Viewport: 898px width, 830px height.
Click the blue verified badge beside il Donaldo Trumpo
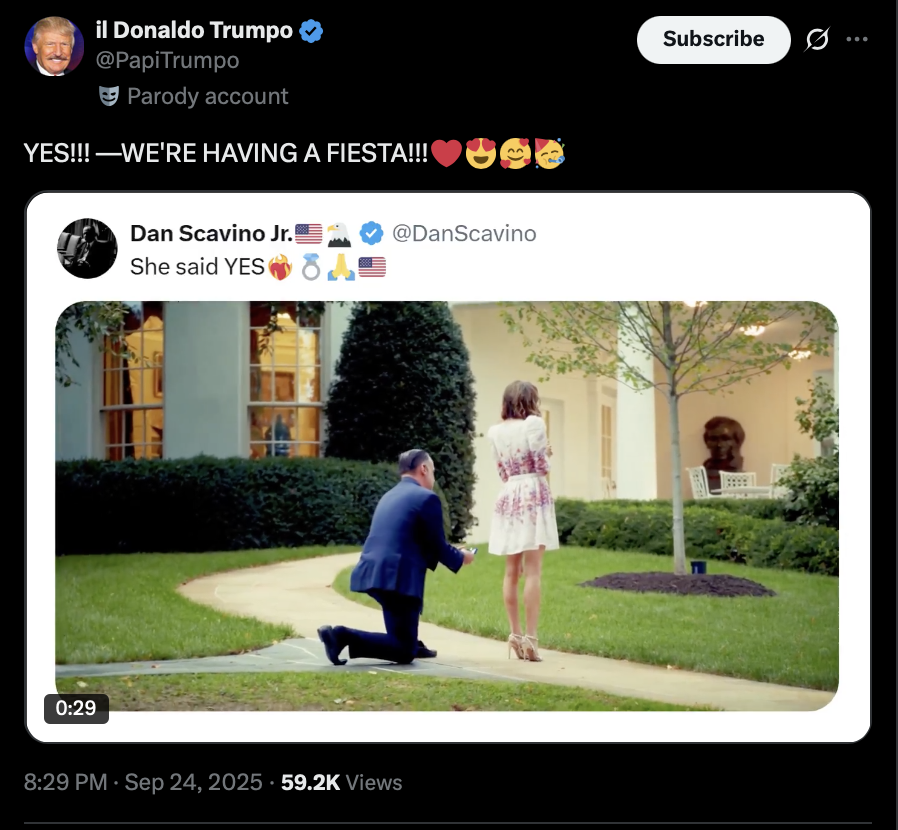click(311, 31)
